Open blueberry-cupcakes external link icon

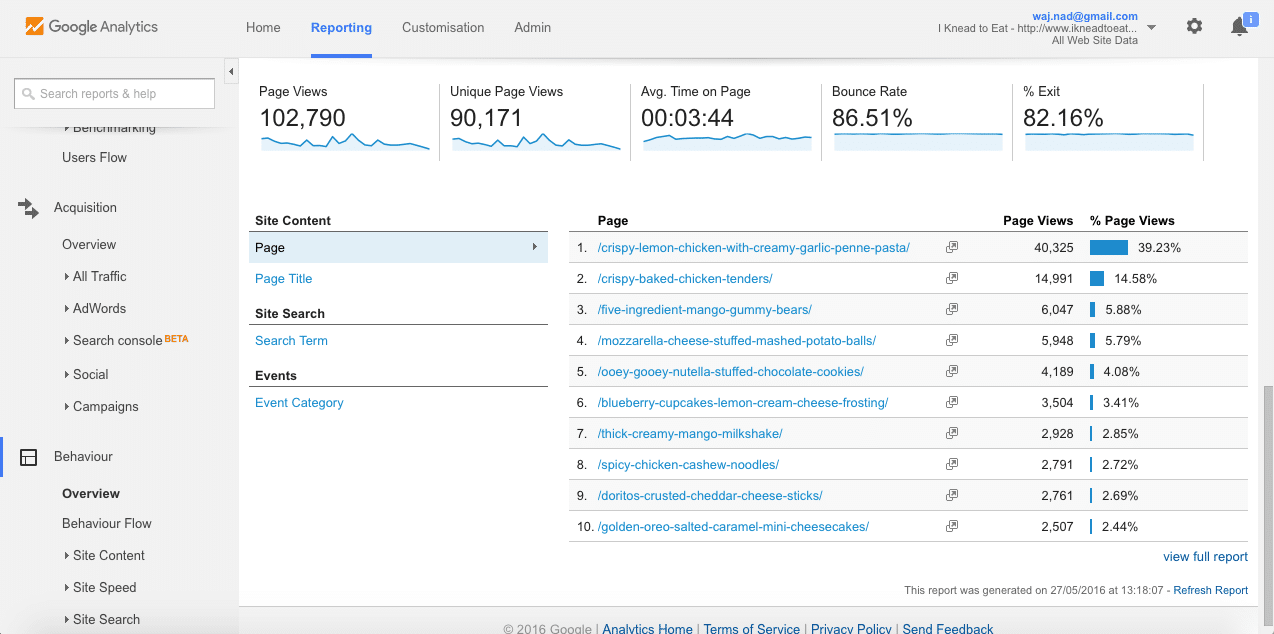tap(952, 402)
